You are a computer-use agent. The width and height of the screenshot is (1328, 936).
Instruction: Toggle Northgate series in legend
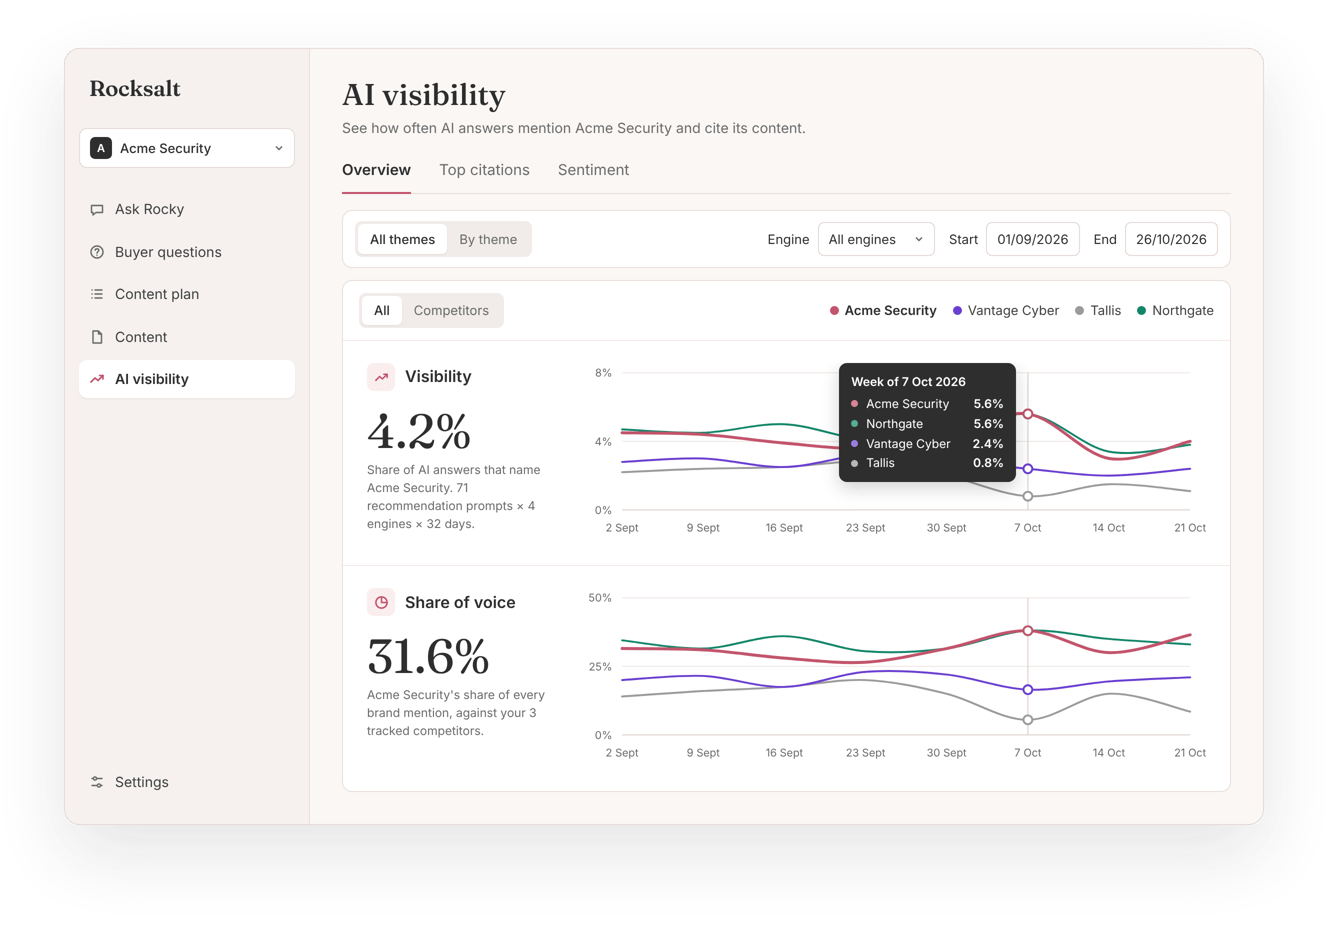[x=1175, y=311]
